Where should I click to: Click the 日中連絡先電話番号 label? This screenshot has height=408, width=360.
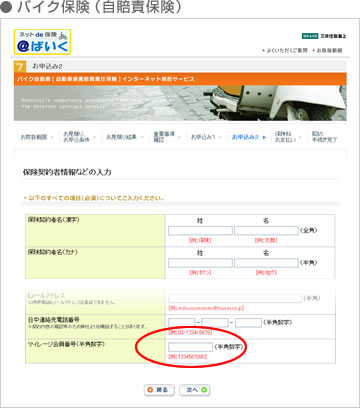click(54, 320)
